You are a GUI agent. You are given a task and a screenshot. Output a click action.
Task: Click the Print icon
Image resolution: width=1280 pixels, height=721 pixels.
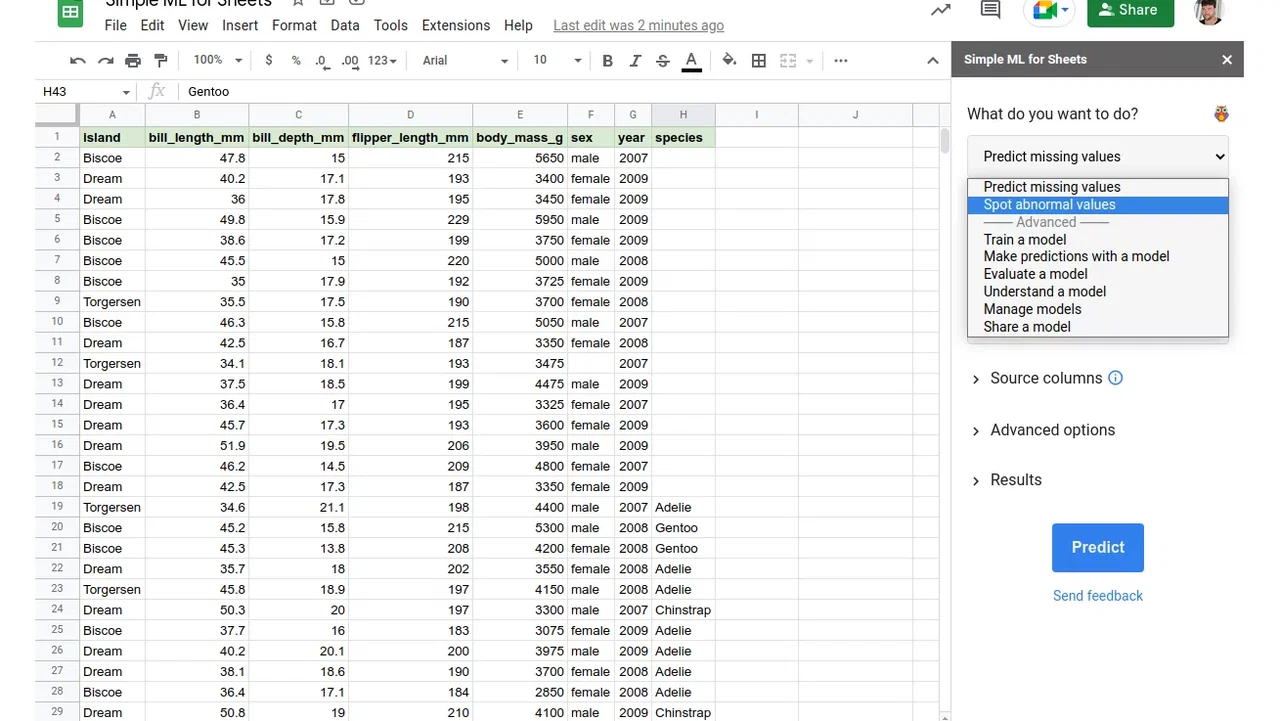pos(133,61)
